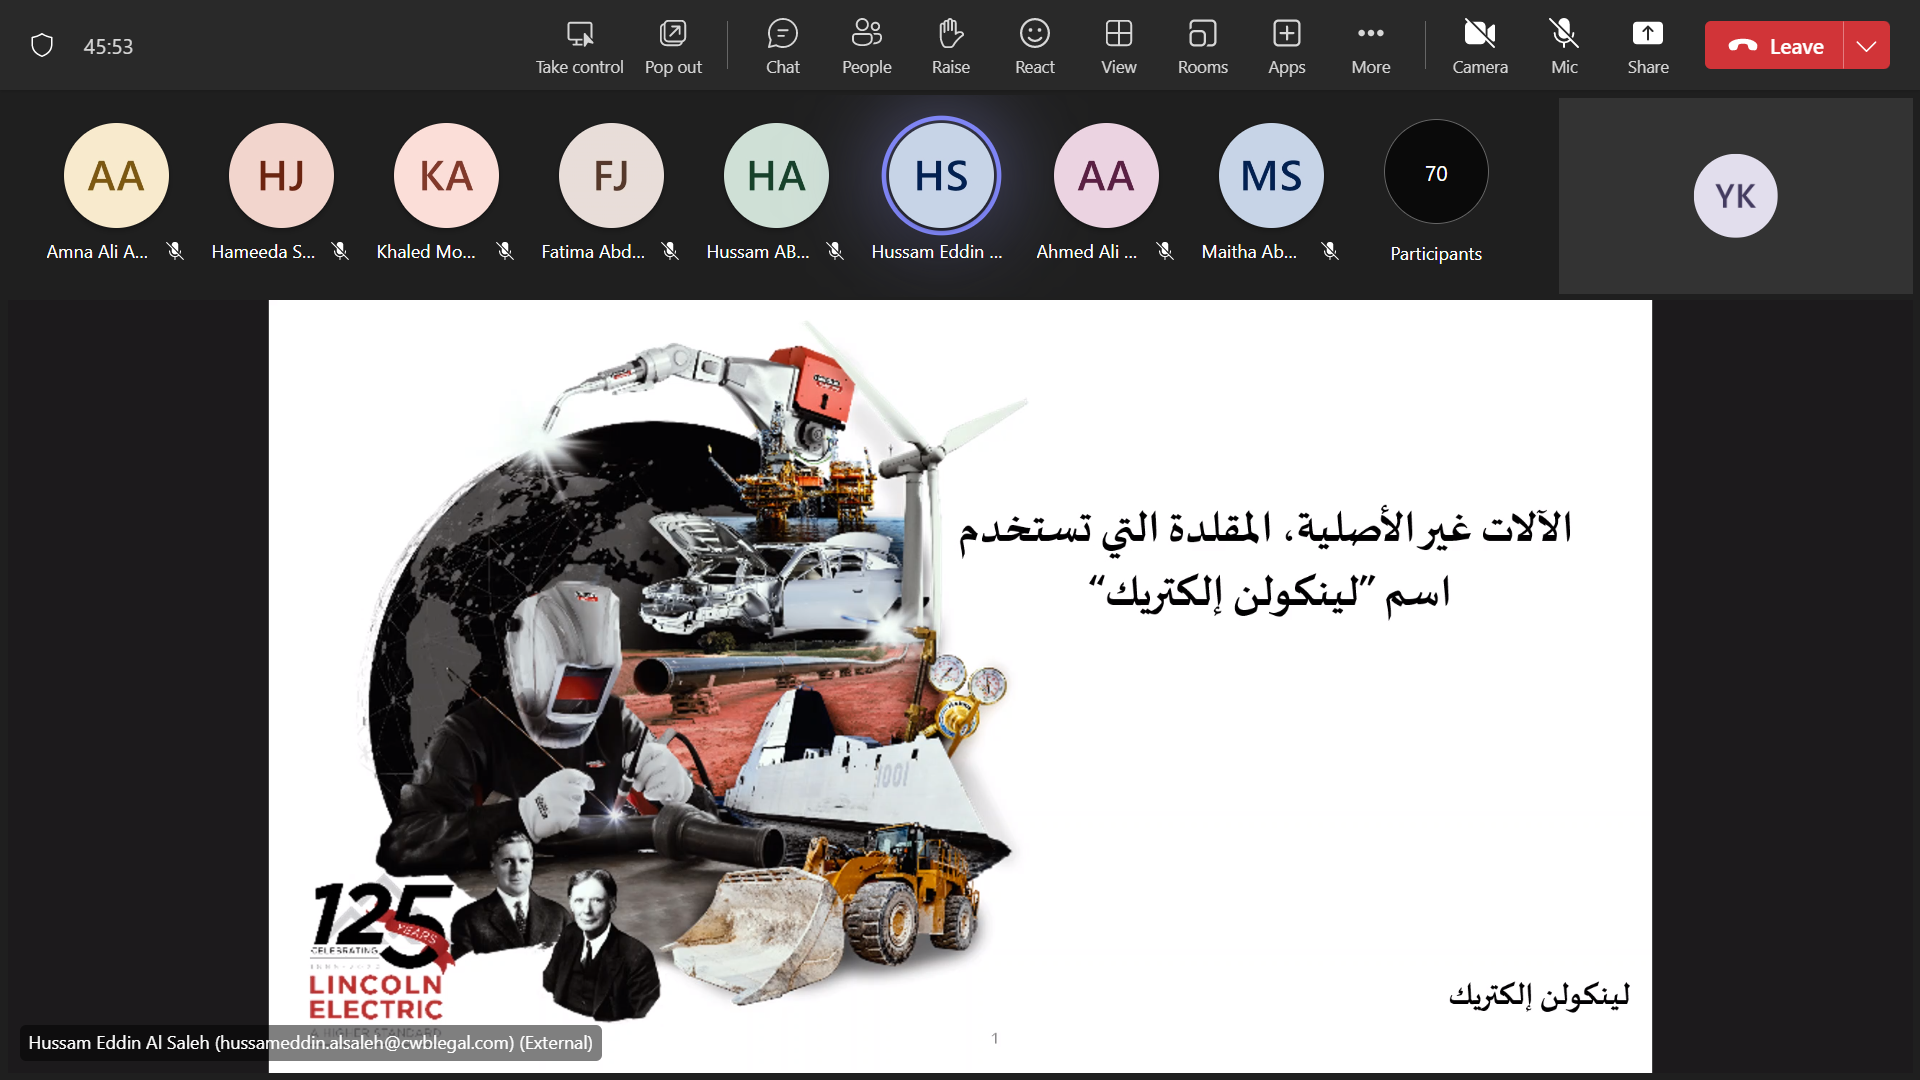Click the shield security icon
This screenshot has height=1080, width=1920.
(x=42, y=46)
